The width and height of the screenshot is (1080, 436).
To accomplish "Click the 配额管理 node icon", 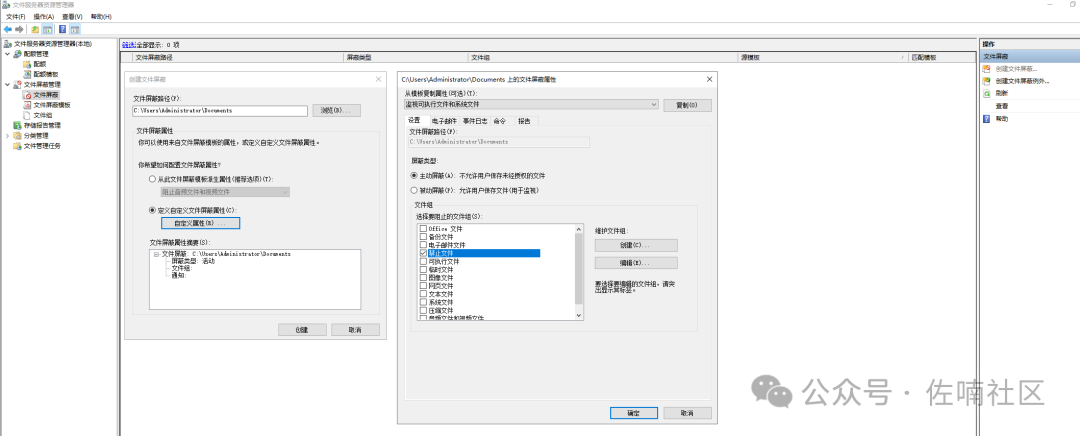I will [18, 54].
